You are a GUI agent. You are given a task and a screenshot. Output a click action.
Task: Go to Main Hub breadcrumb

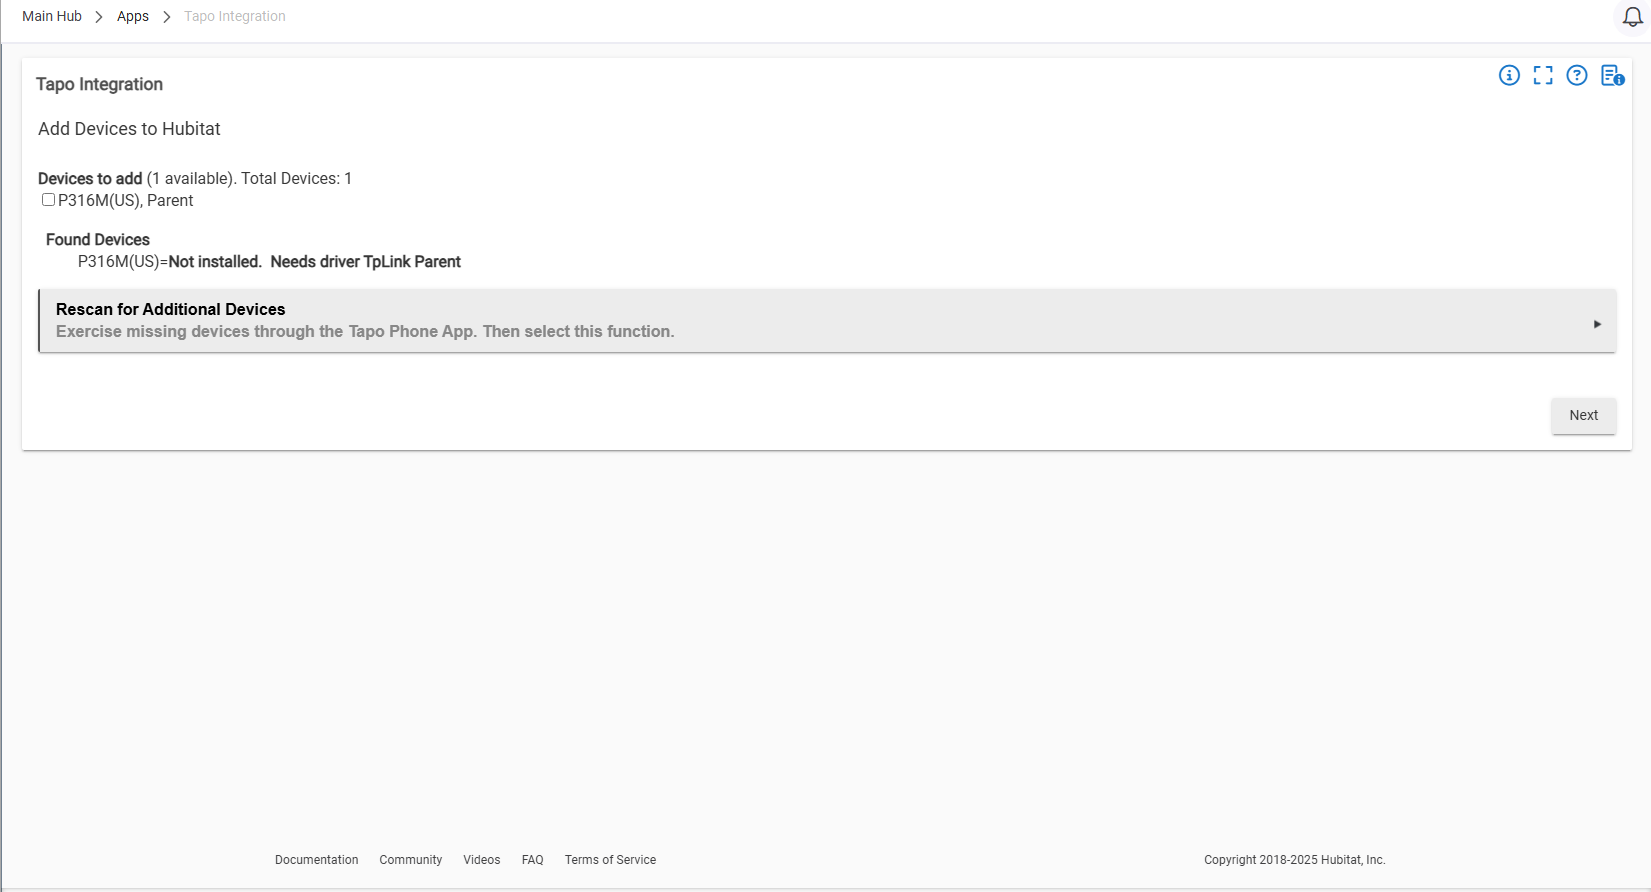coord(52,16)
